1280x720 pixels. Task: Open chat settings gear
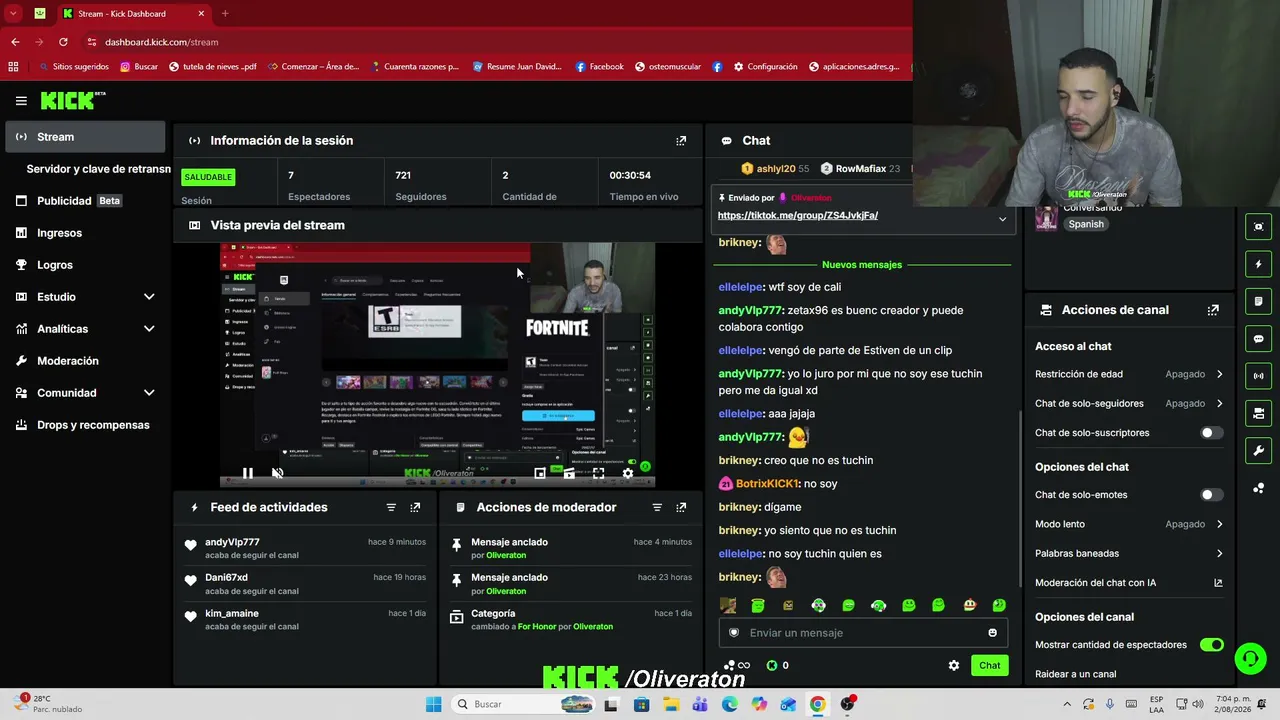point(954,666)
